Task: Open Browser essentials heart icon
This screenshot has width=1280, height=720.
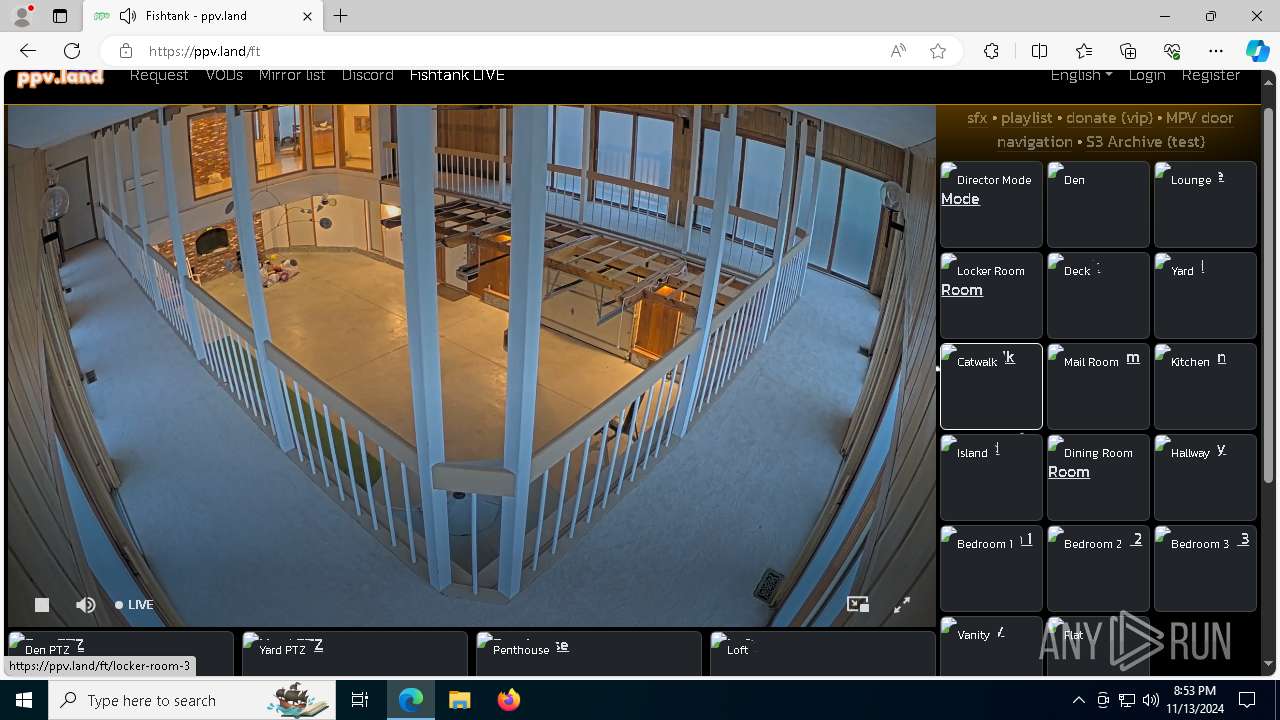Action: tap(1172, 51)
